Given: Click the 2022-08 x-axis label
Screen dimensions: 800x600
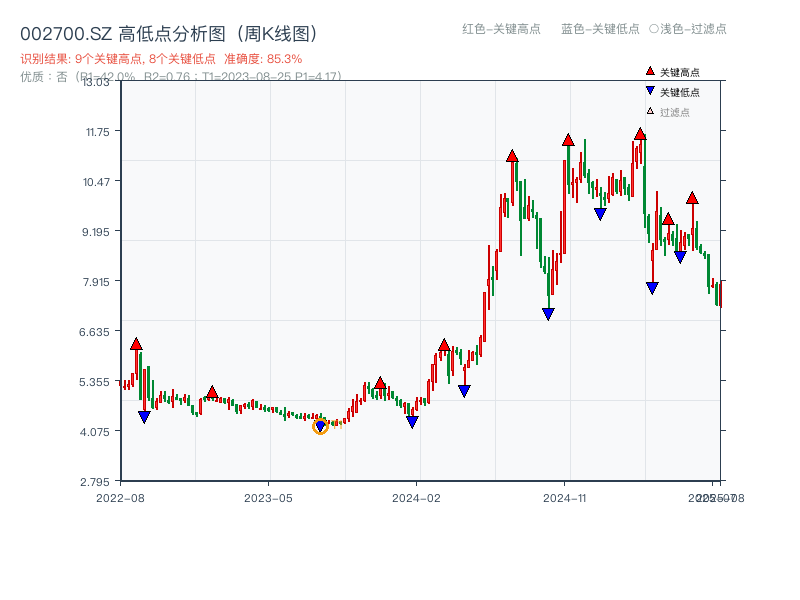Looking at the screenshot, I should point(120,498).
